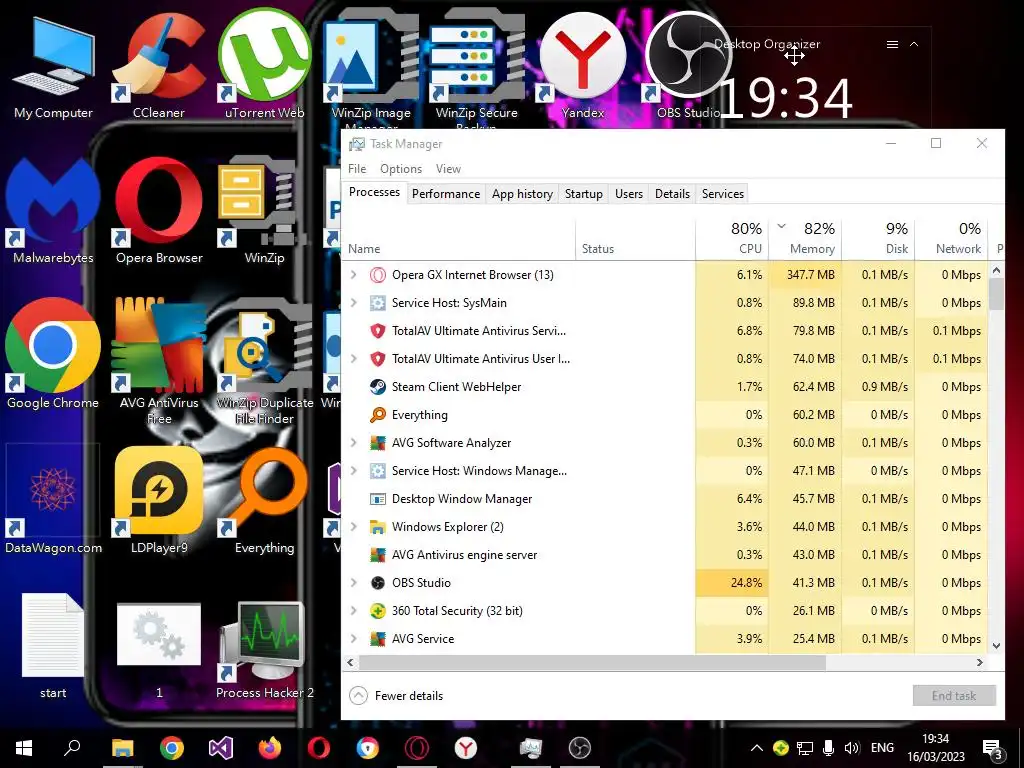Switch to OBS Studio in the taskbar
This screenshot has height=768, width=1024.
tap(579, 748)
